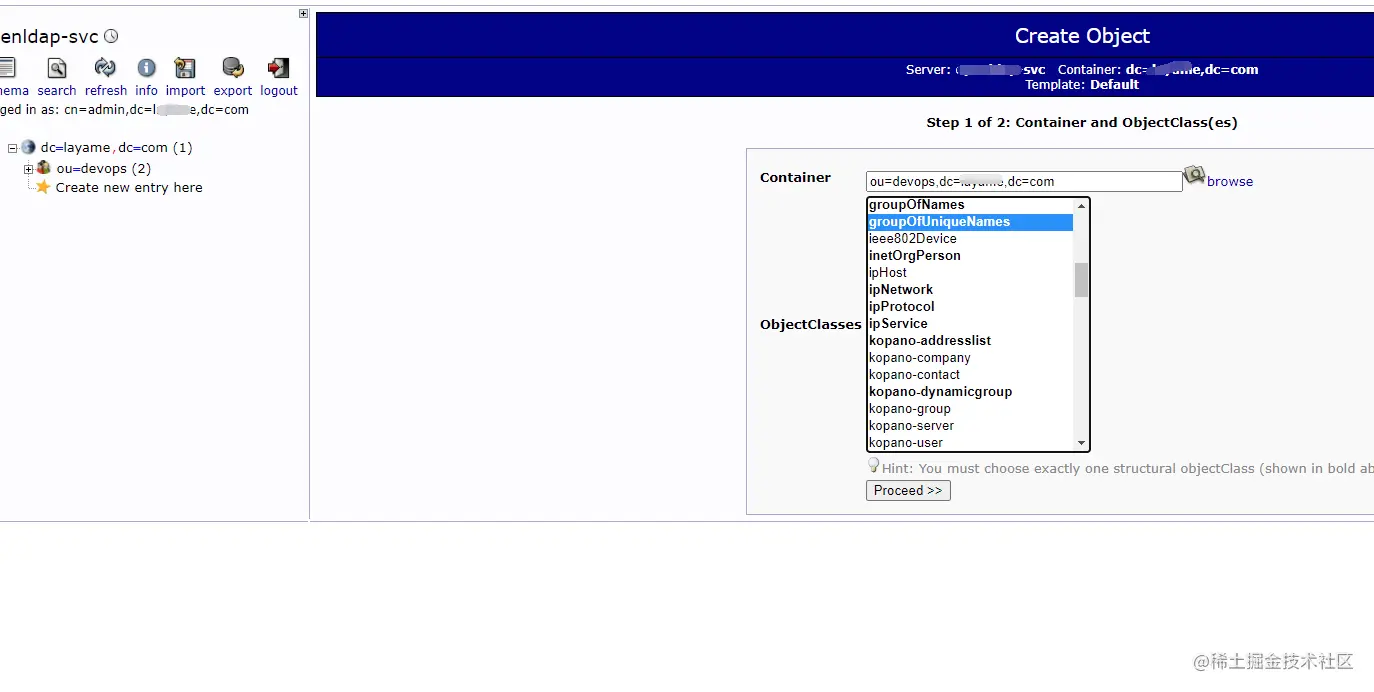Click the browse container icon
1374x692 pixels.
(1194, 176)
